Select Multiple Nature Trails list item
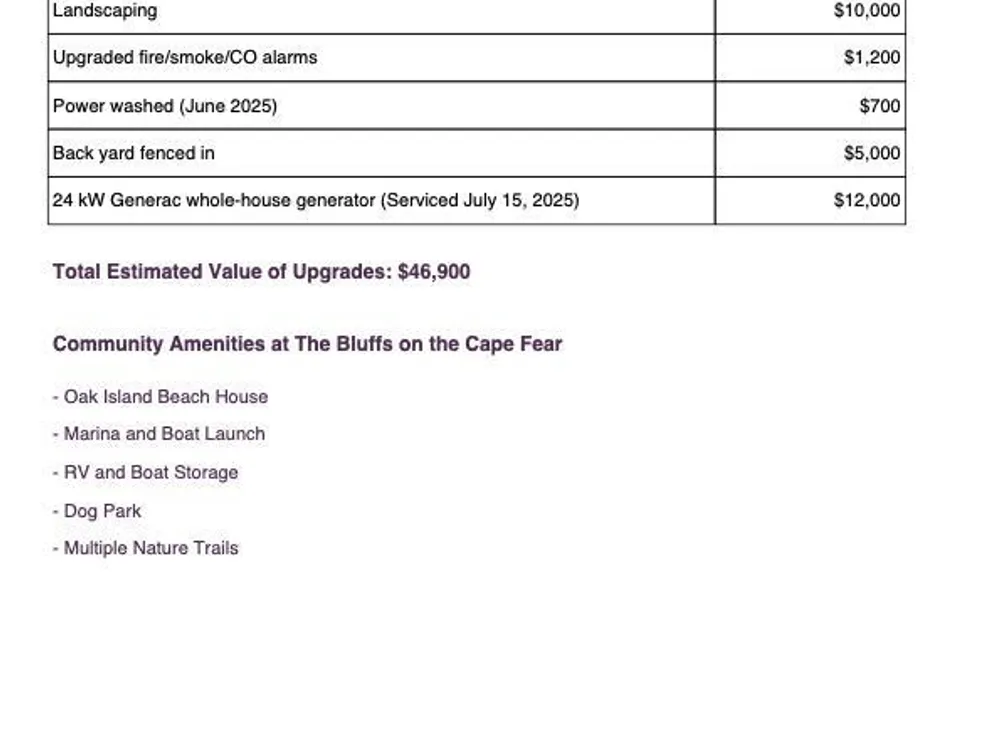Viewport: 1000px width, 750px height. click(145, 548)
